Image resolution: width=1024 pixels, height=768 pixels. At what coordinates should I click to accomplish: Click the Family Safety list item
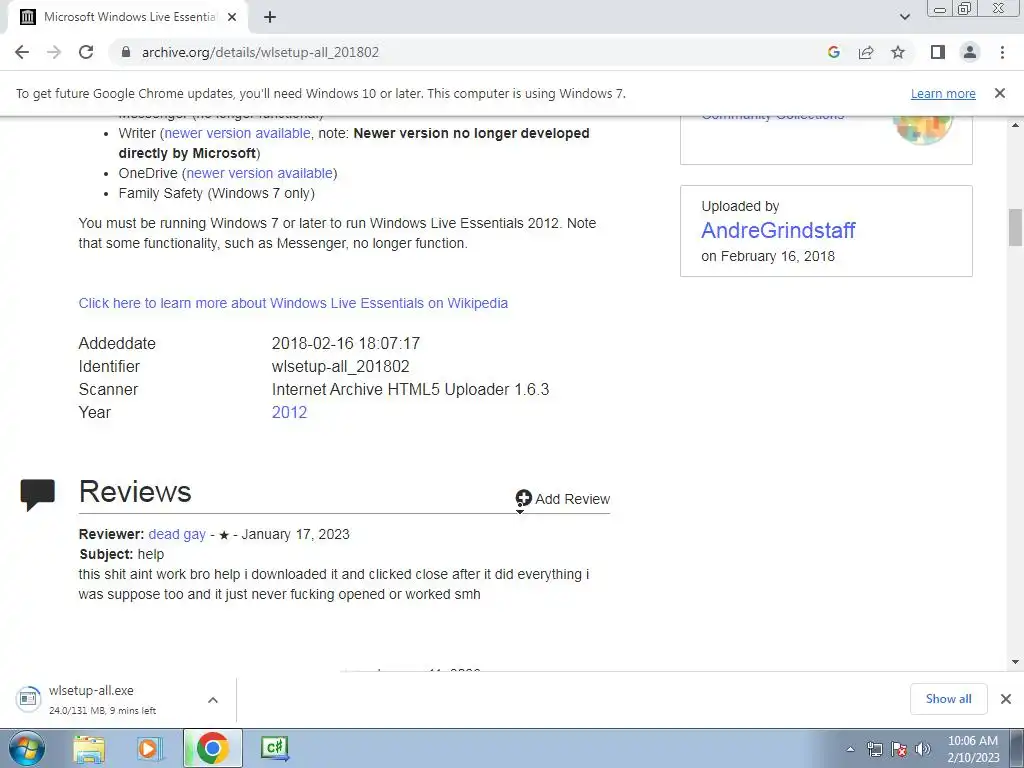click(x=216, y=193)
